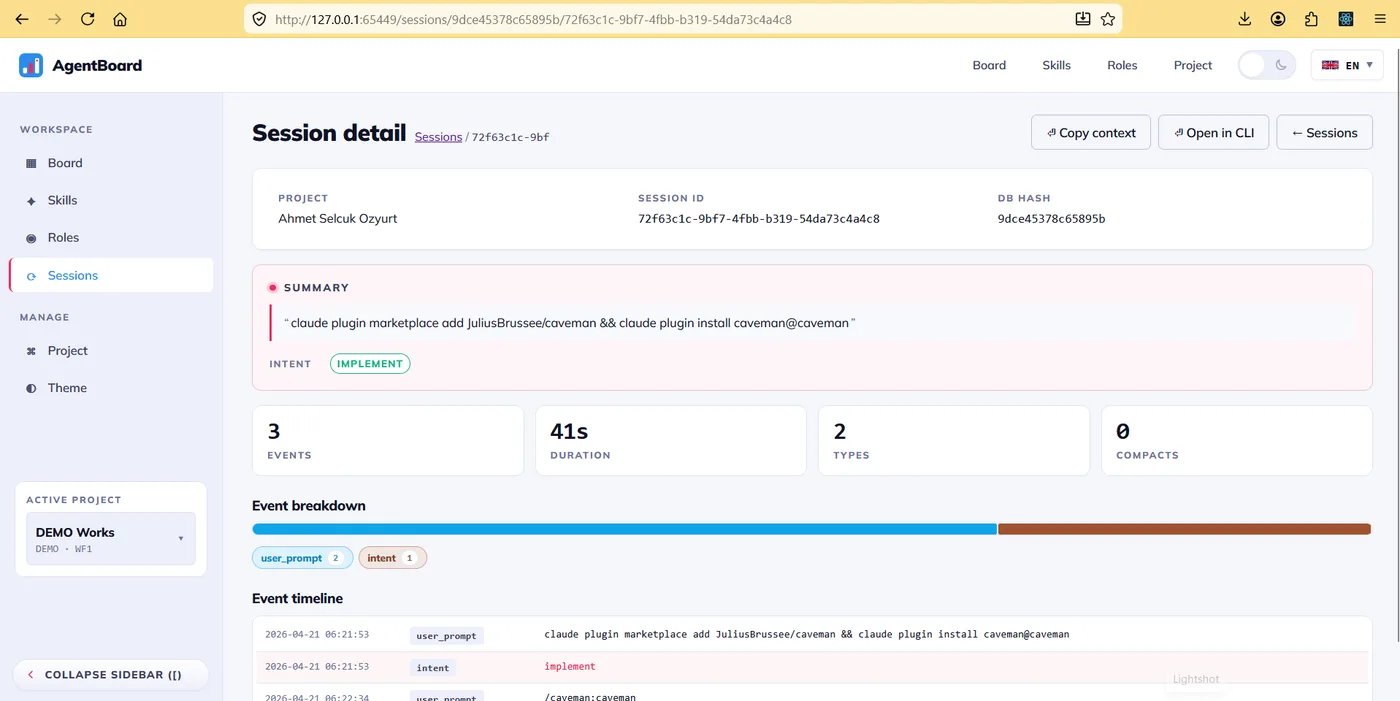This screenshot has width=1400, height=701.
Task: Click the Theme half-circle icon
Action: (31, 388)
